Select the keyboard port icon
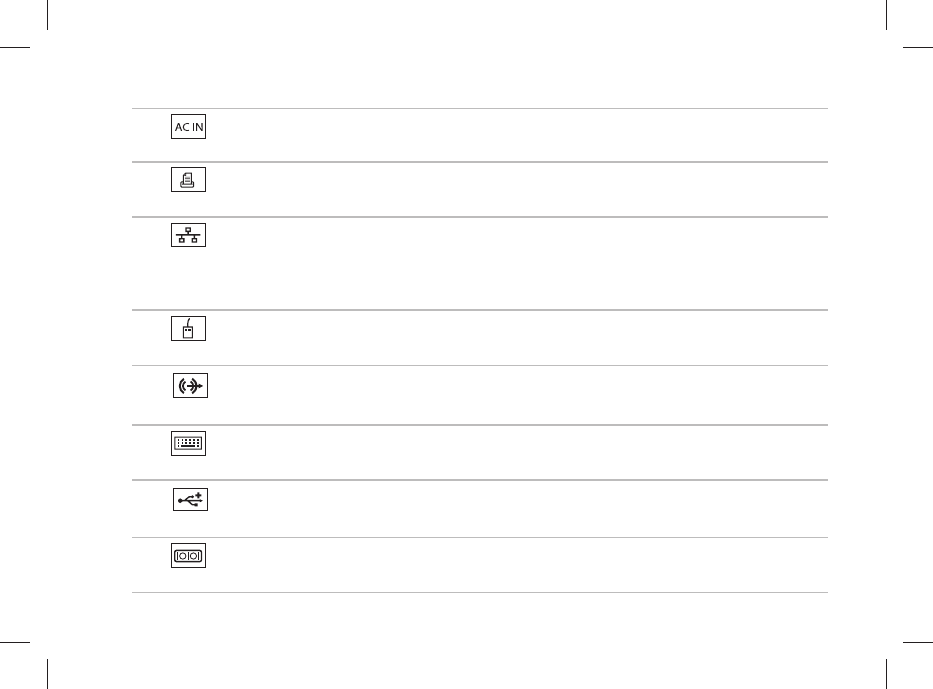 [189, 443]
